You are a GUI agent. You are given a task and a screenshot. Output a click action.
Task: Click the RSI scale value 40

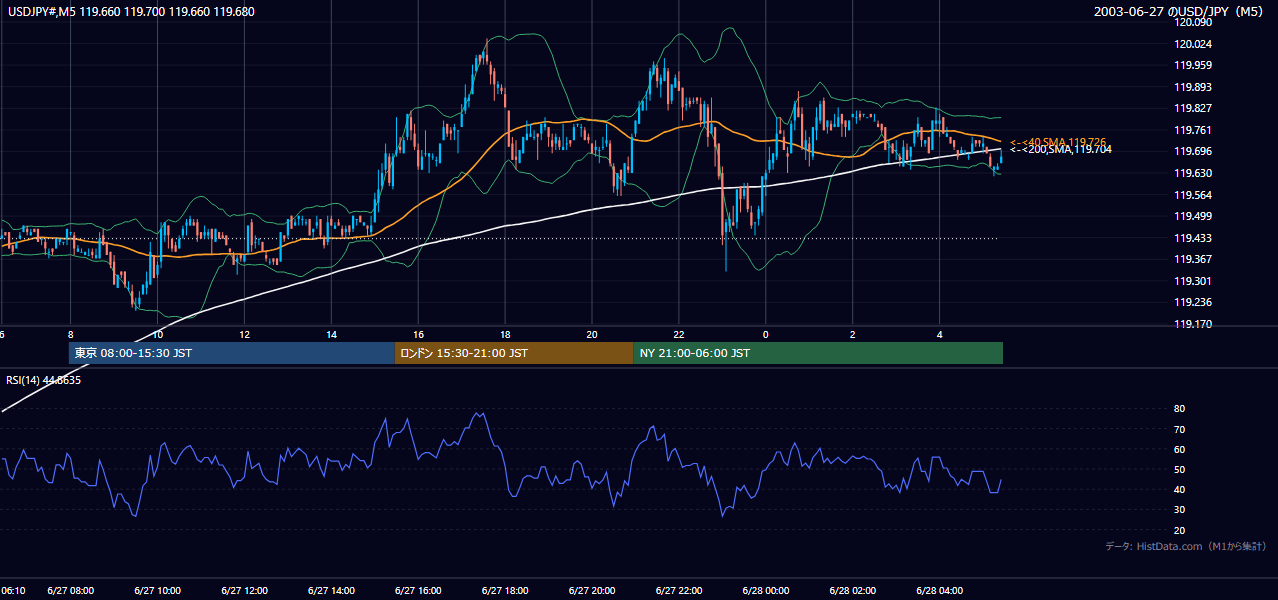click(x=1179, y=489)
